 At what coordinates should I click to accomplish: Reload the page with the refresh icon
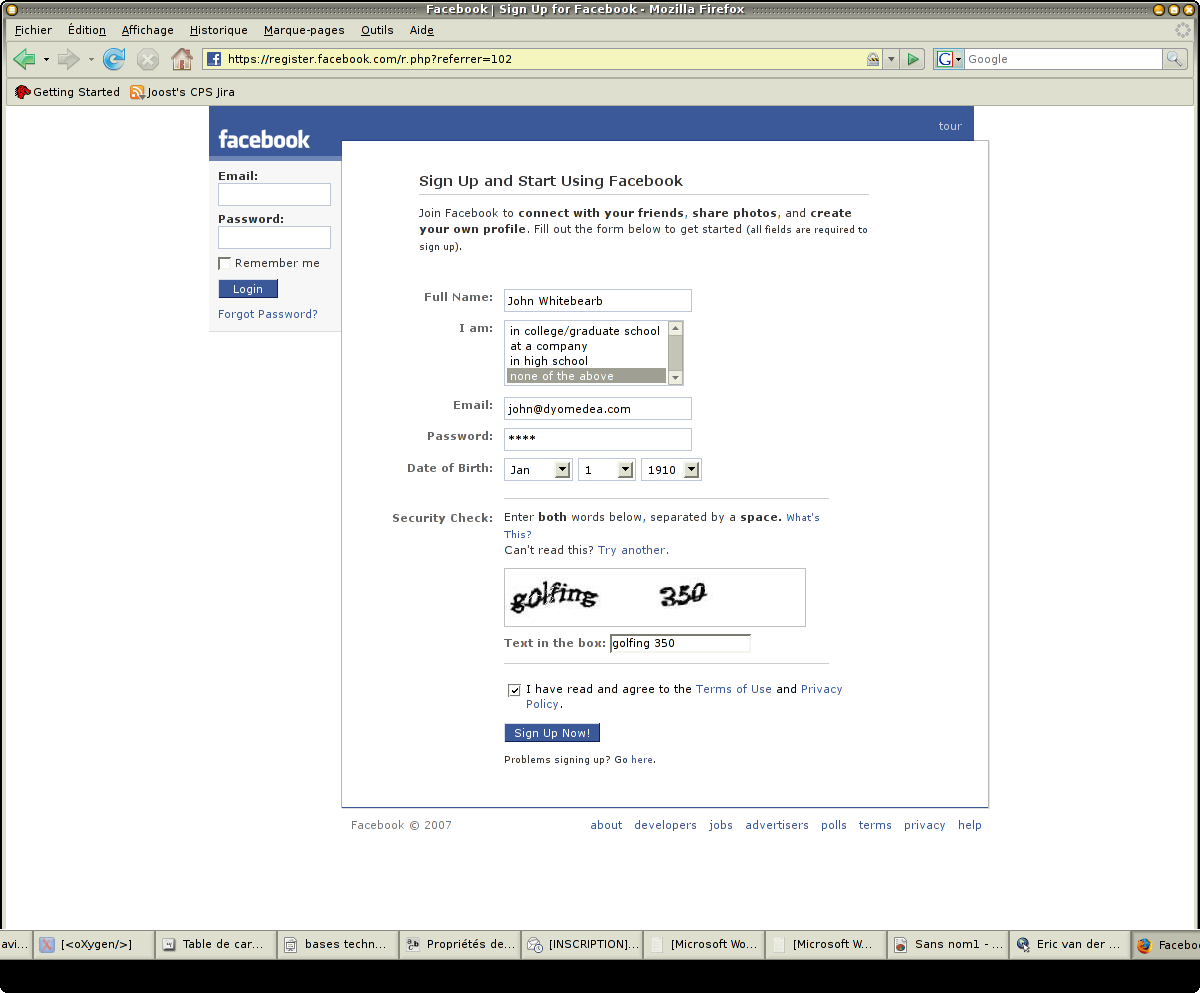tap(114, 60)
